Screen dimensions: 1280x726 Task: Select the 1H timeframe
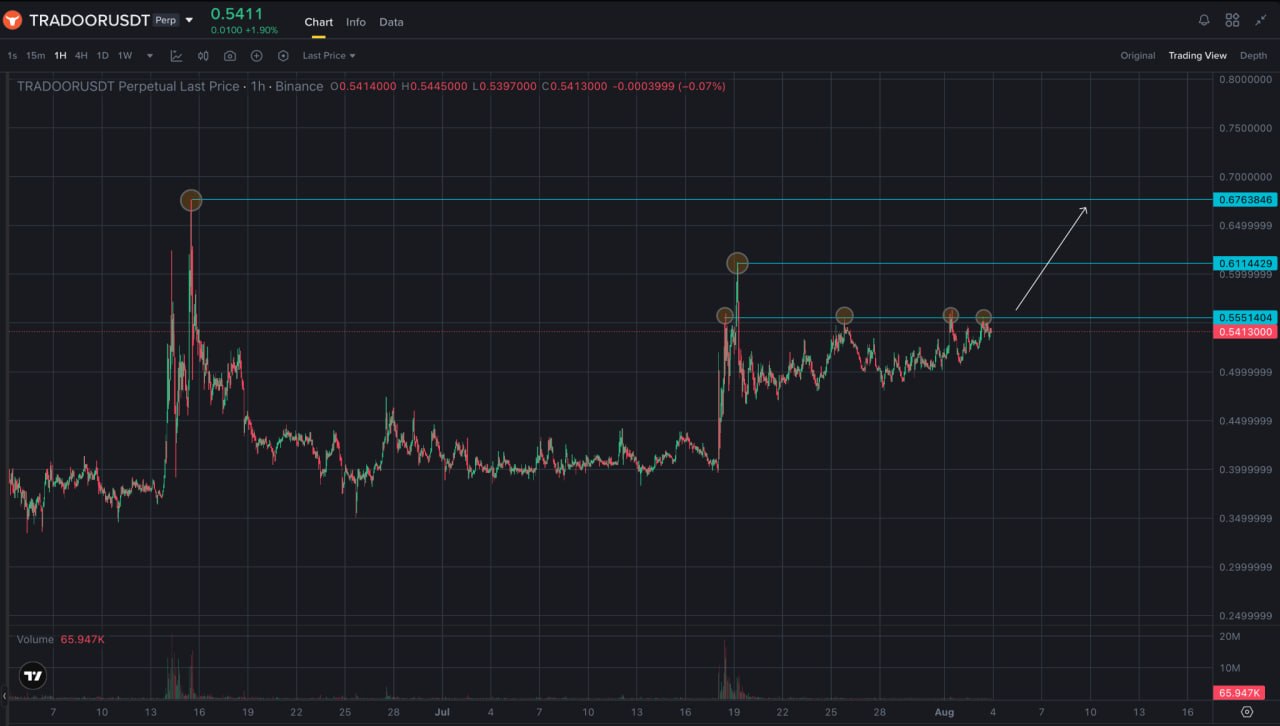(x=60, y=56)
